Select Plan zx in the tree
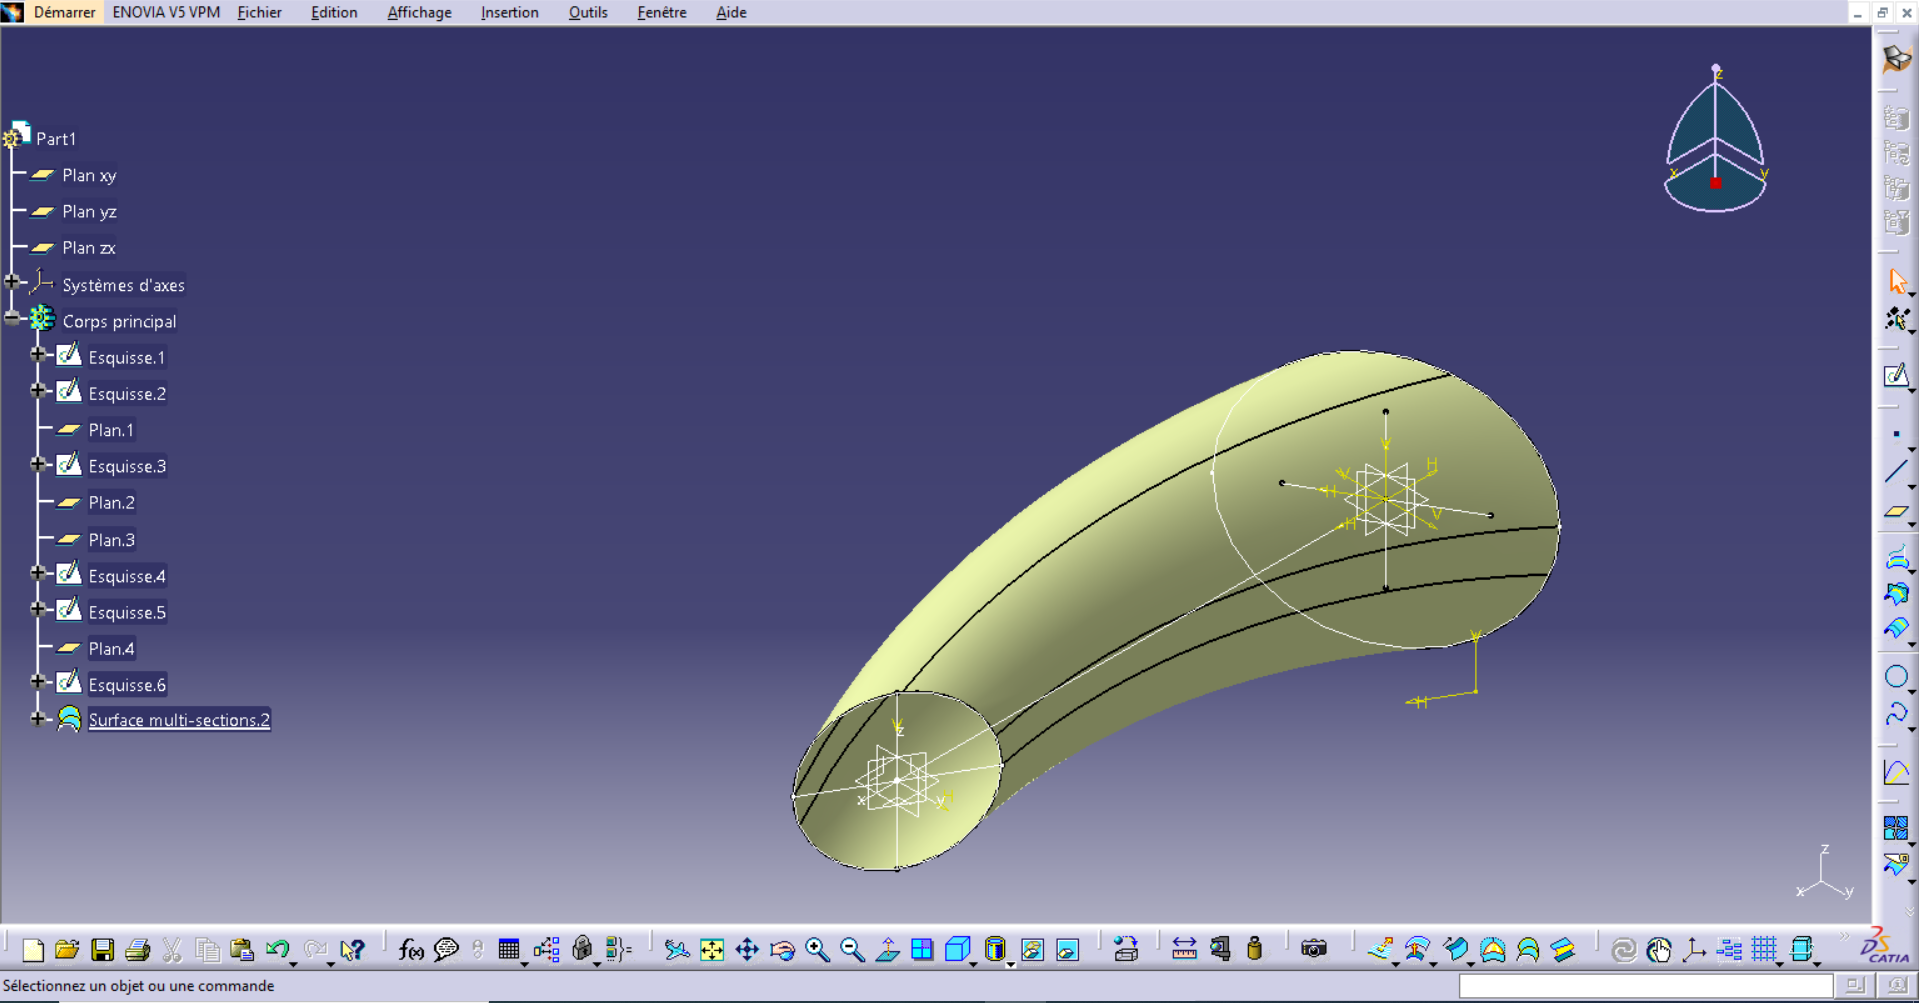 coord(89,248)
